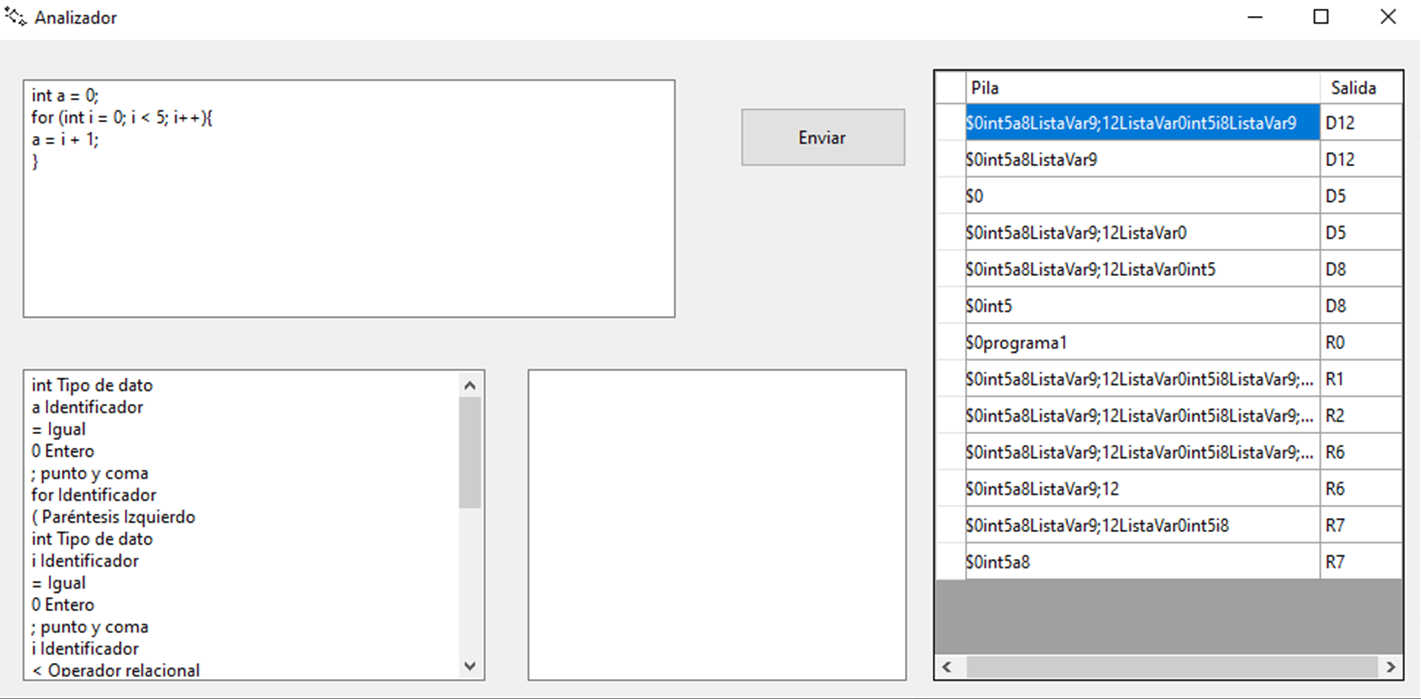
Task: Click the grid's right scroll arrow
Action: pyautogui.click(x=1390, y=666)
